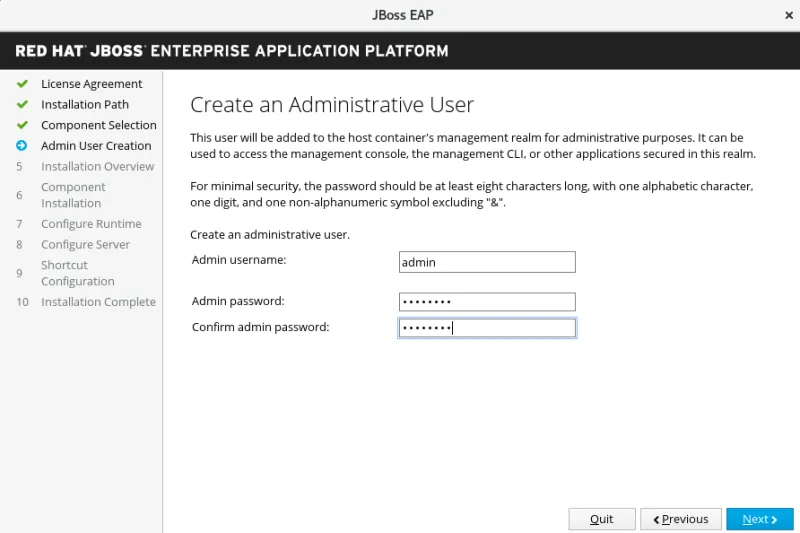Select the Component Installation step
The width and height of the screenshot is (800, 533).
pyautogui.click(x=73, y=195)
